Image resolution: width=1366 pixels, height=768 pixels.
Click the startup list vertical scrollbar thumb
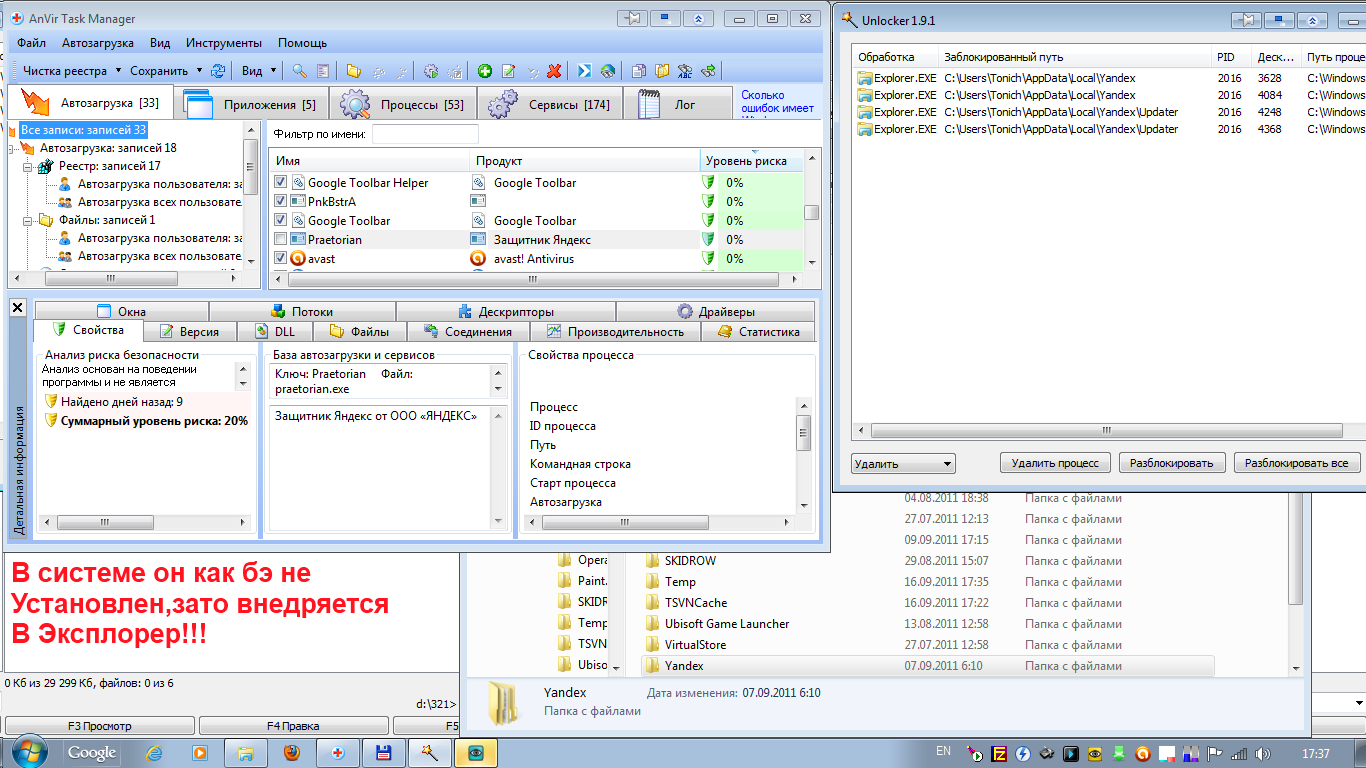[x=812, y=212]
